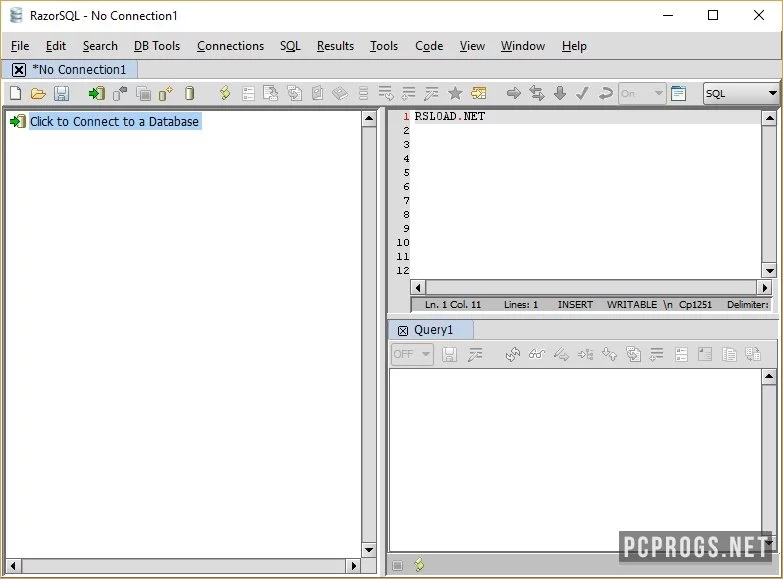The height and width of the screenshot is (579, 783).
Task: Close the Query1 results tab with its X box
Action: (x=403, y=331)
